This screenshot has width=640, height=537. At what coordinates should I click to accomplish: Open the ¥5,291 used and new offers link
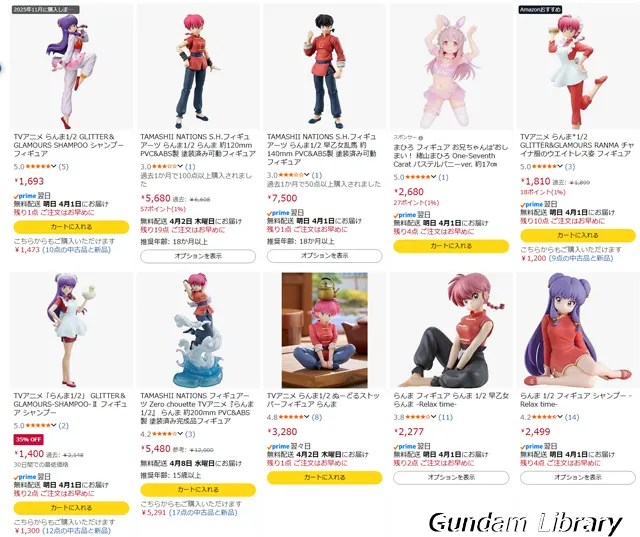pyautogui.click(x=189, y=513)
